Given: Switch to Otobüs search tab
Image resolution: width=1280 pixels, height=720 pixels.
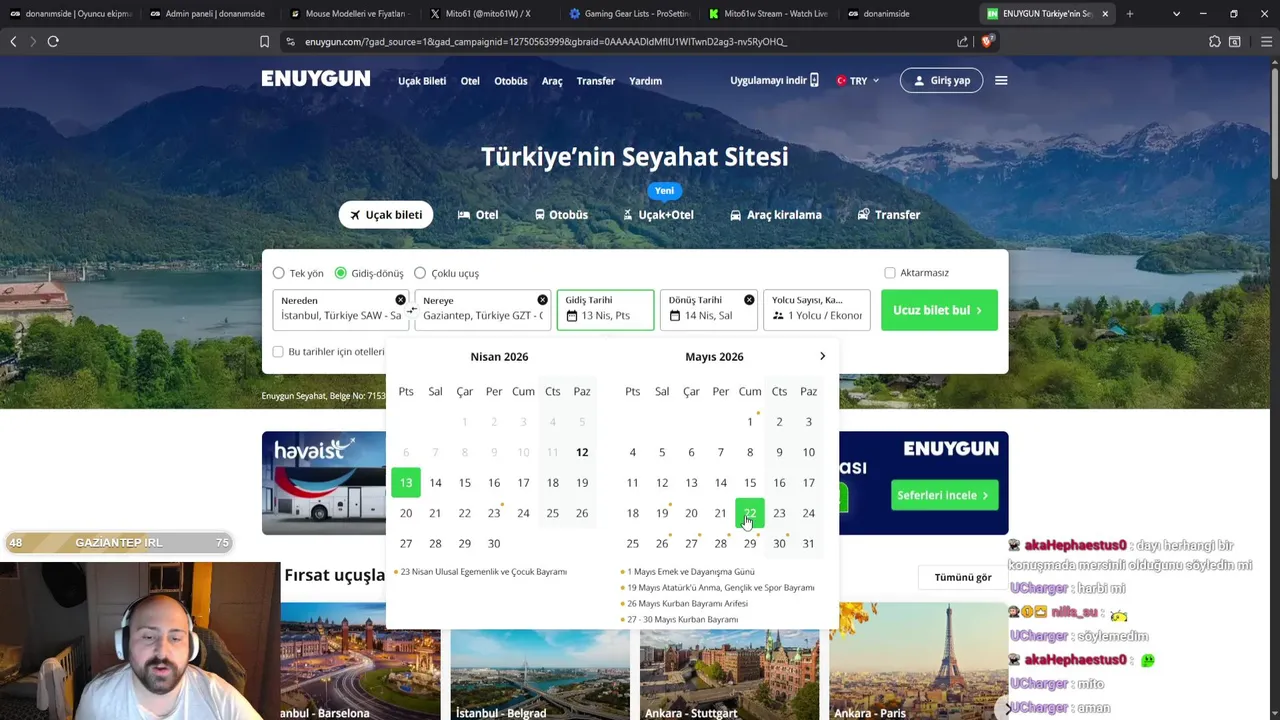Looking at the screenshot, I should [561, 215].
